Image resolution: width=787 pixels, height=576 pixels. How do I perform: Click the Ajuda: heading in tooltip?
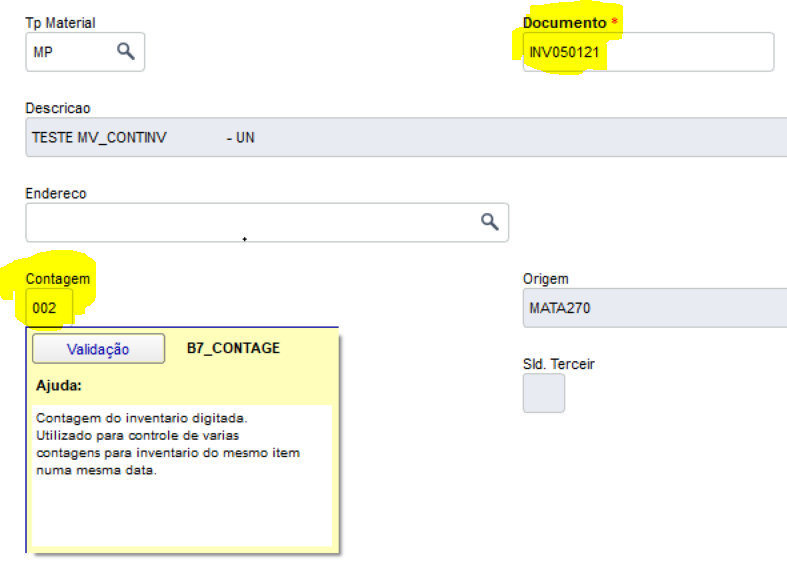coord(59,385)
